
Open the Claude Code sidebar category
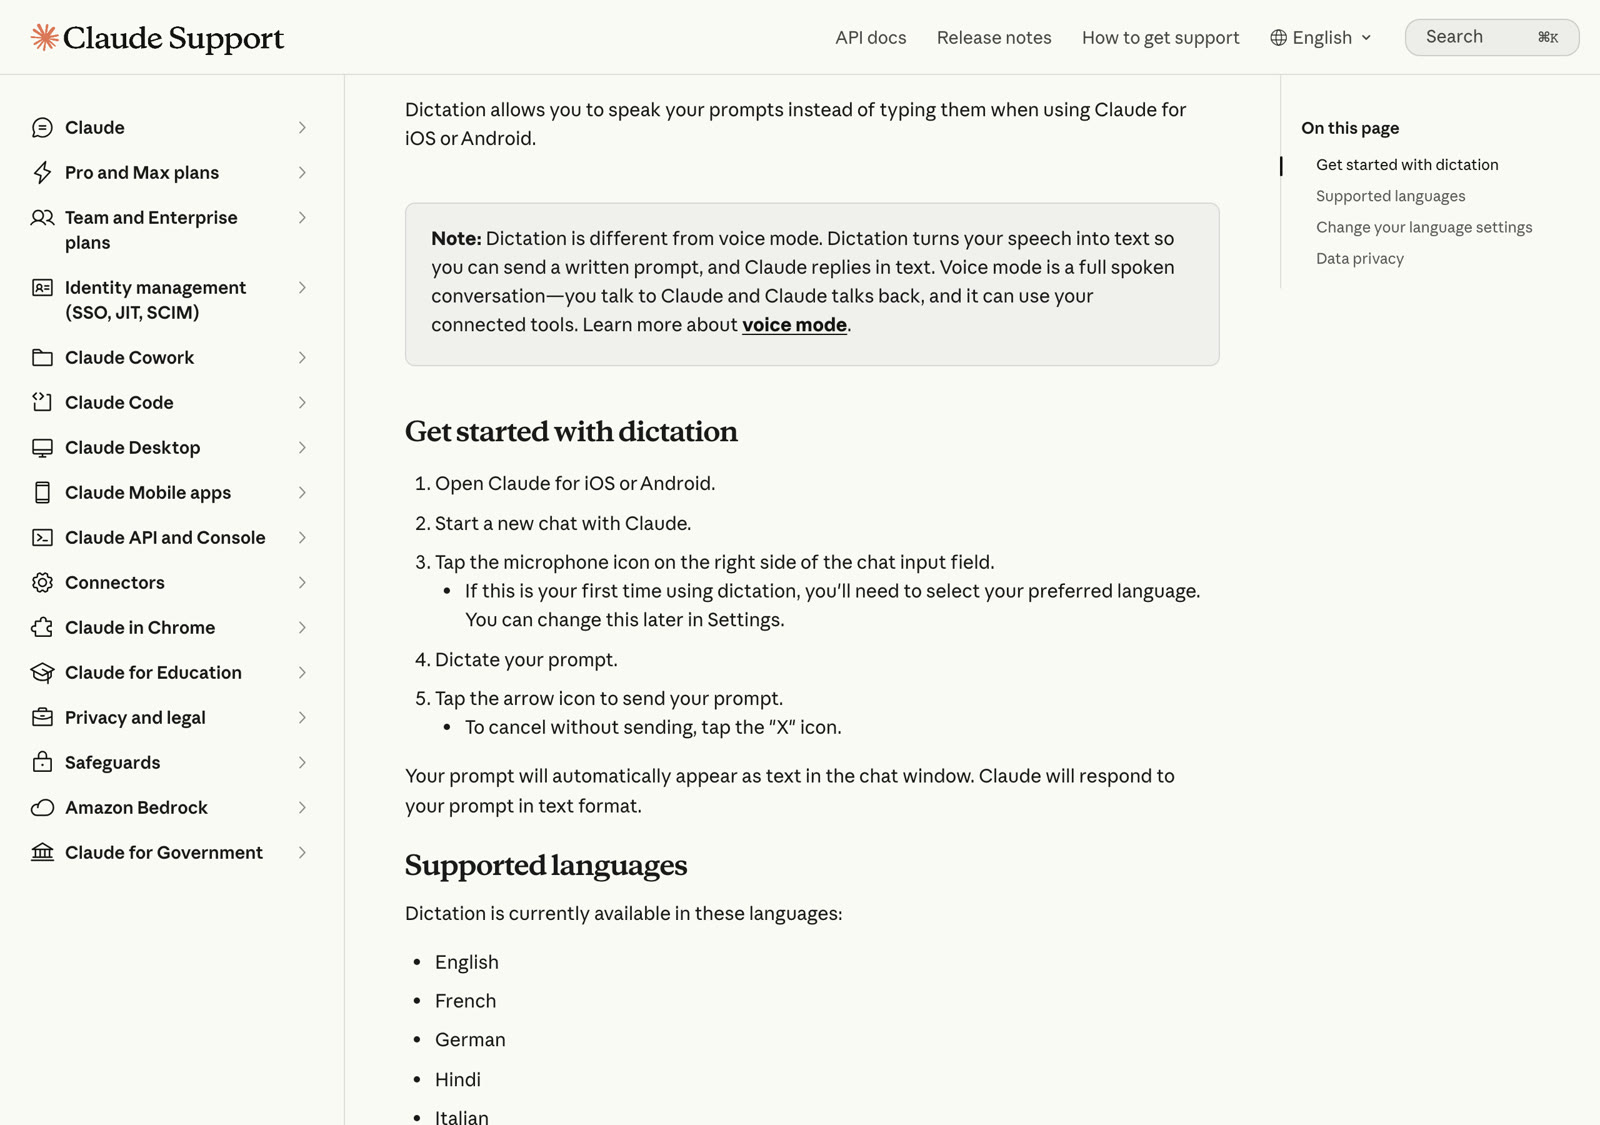(x=170, y=402)
